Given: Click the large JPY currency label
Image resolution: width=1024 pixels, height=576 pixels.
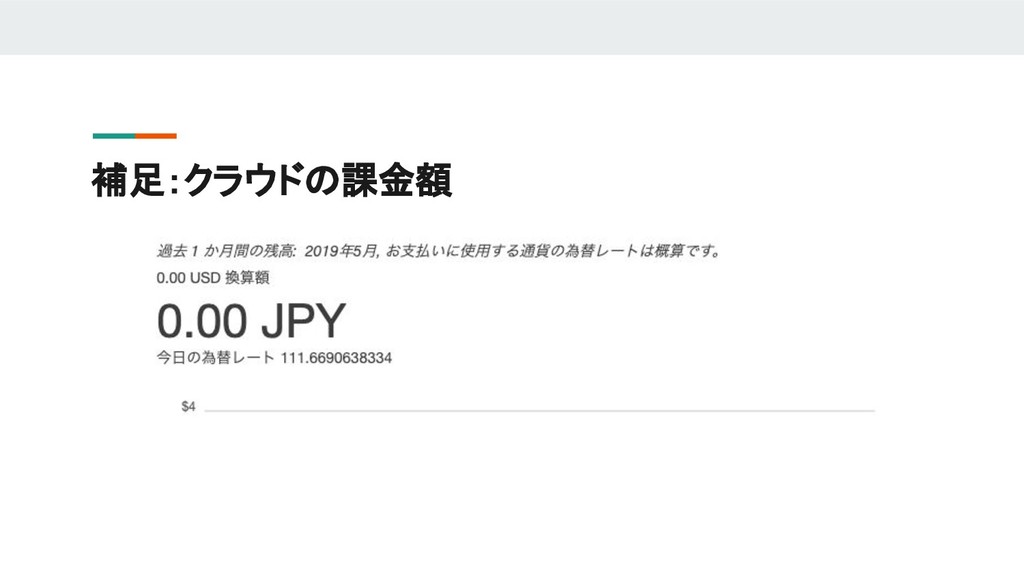Looking at the screenshot, I should pos(303,321).
